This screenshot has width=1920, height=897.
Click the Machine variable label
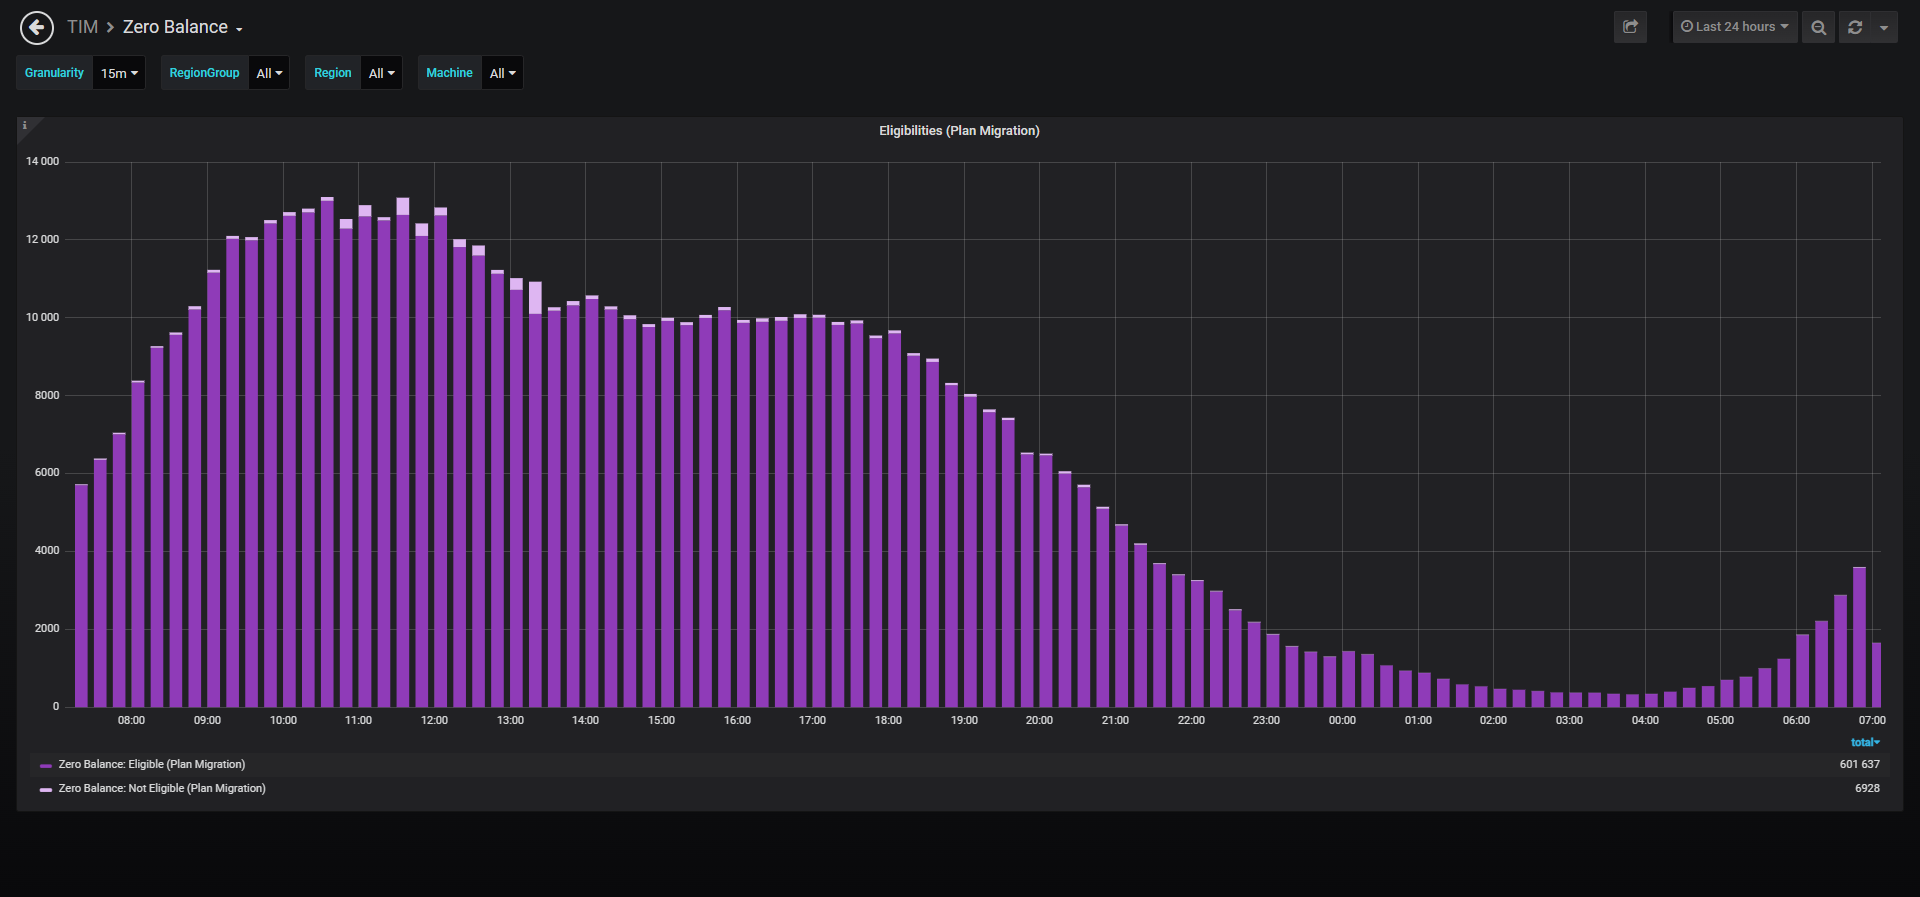pos(449,73)
